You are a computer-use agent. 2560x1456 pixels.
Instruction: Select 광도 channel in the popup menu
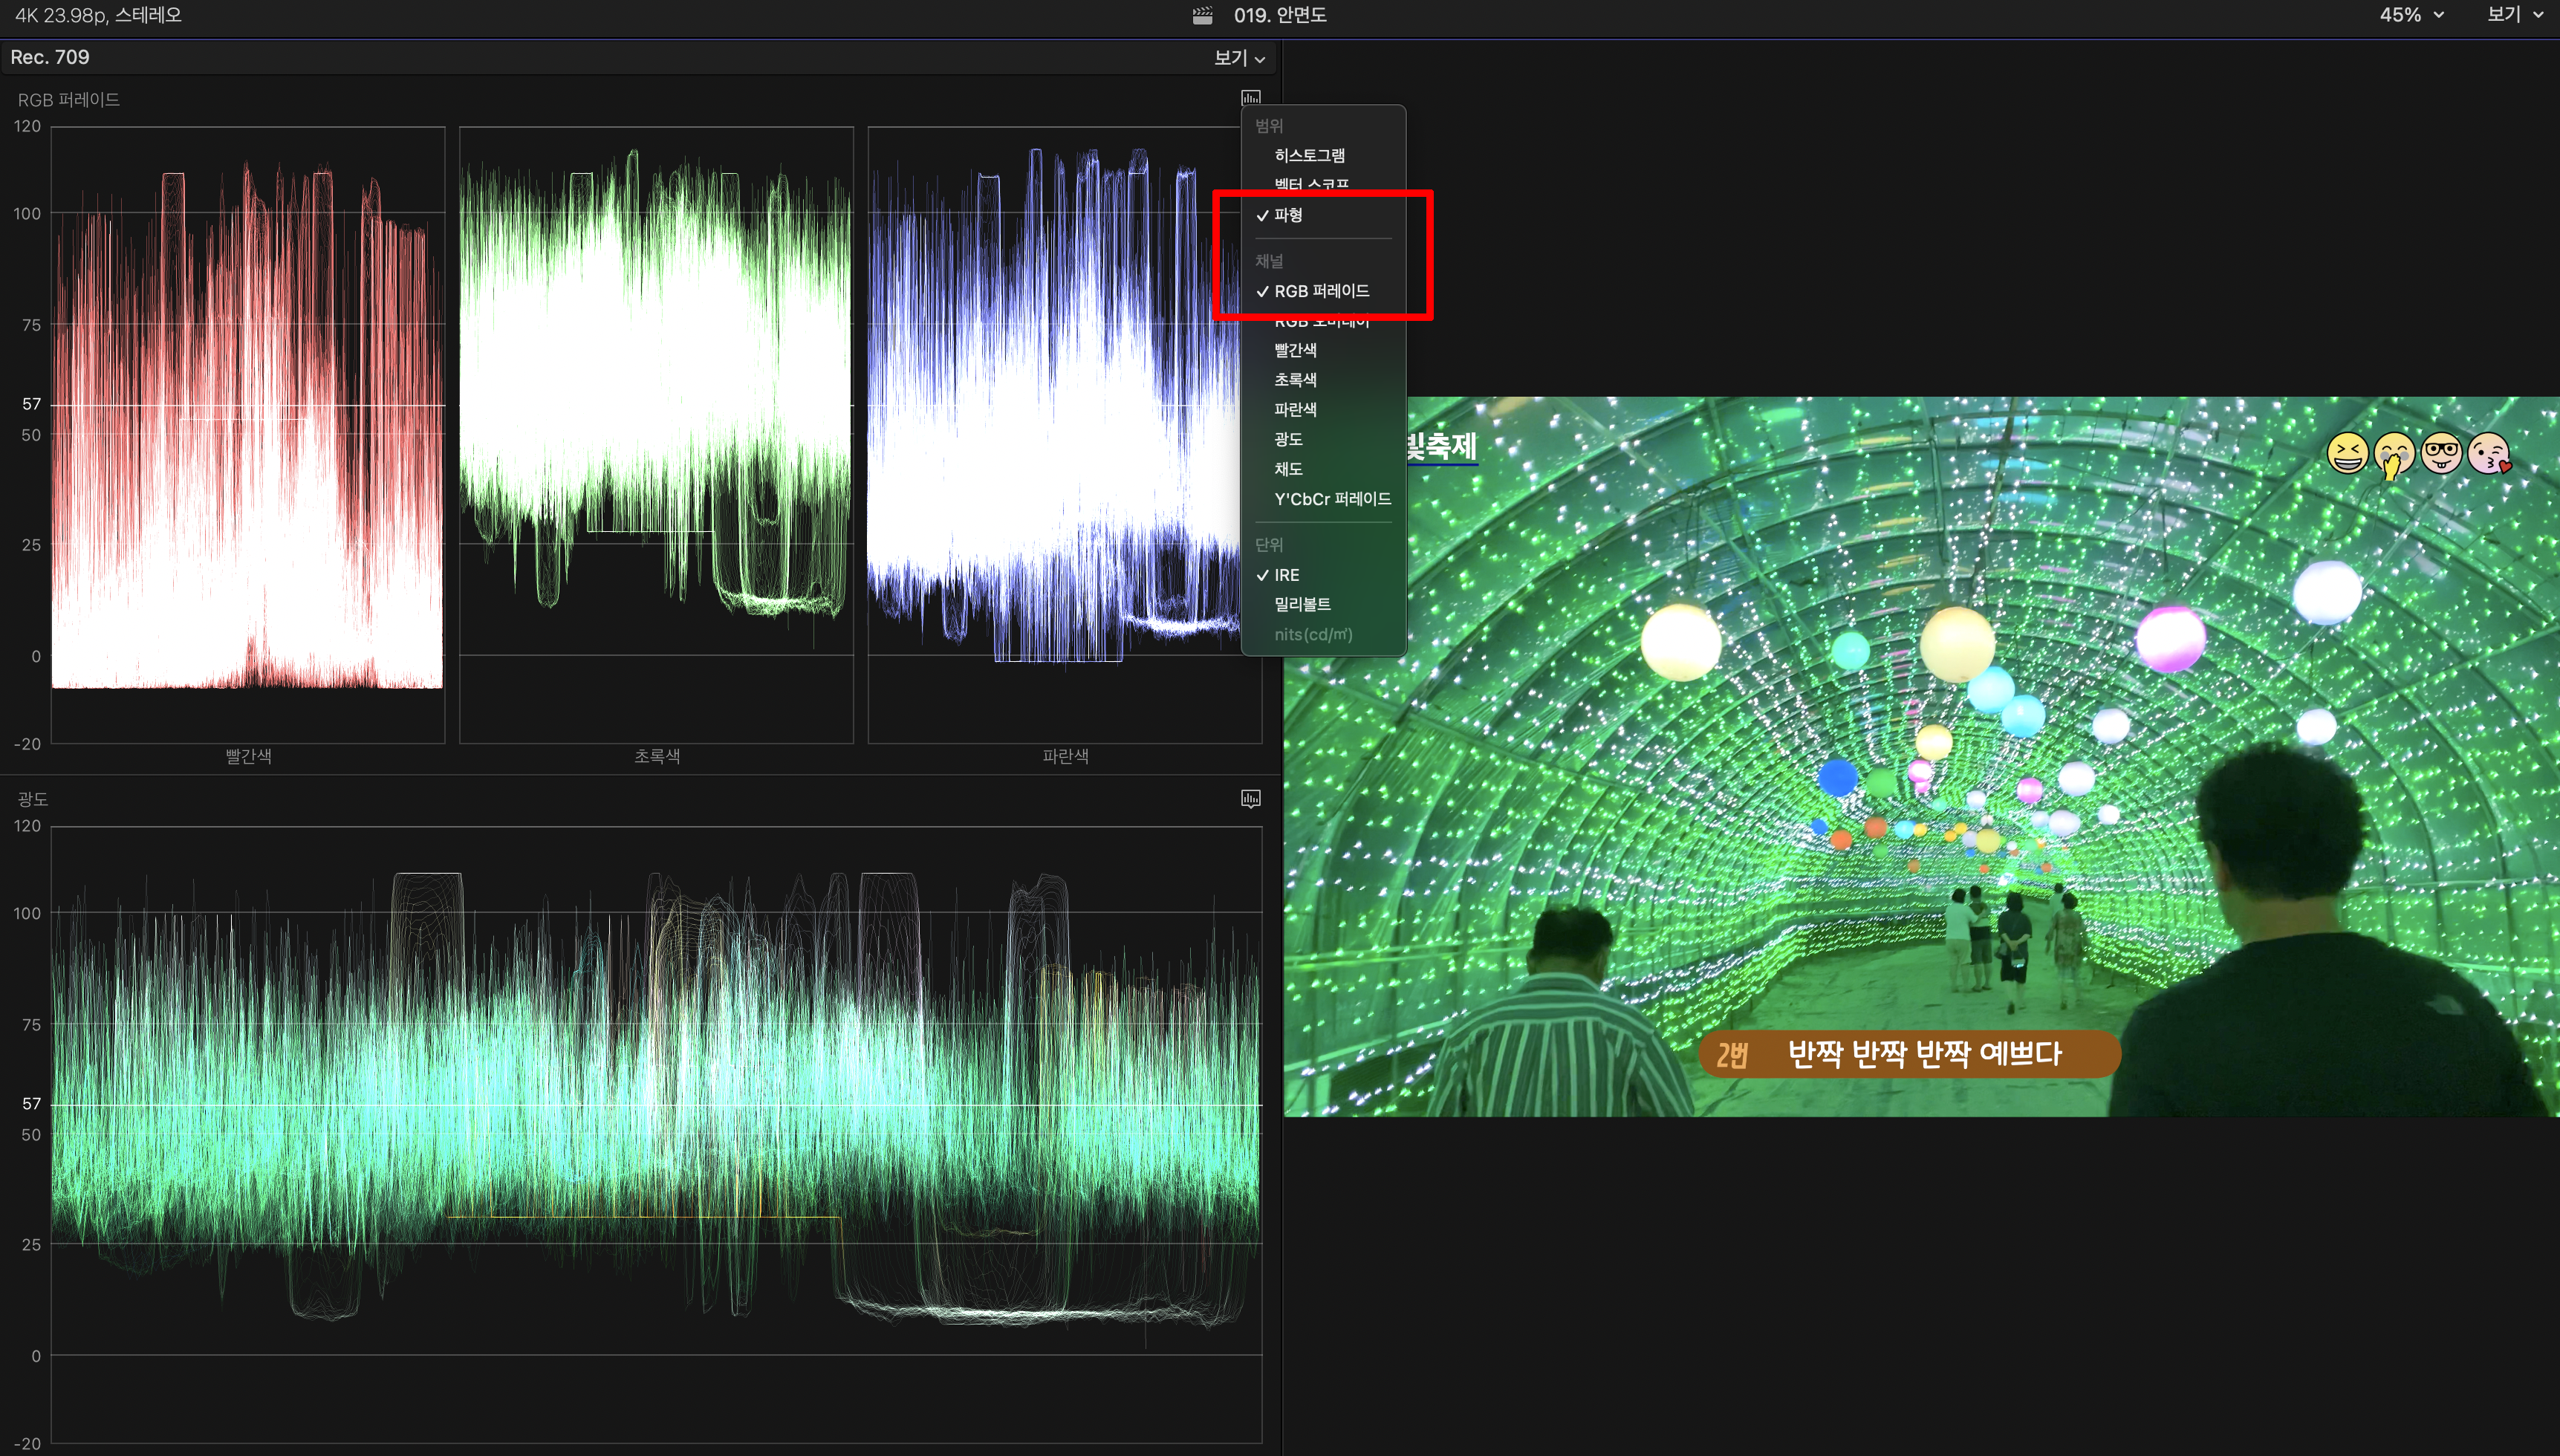(x=1288, y=439)
